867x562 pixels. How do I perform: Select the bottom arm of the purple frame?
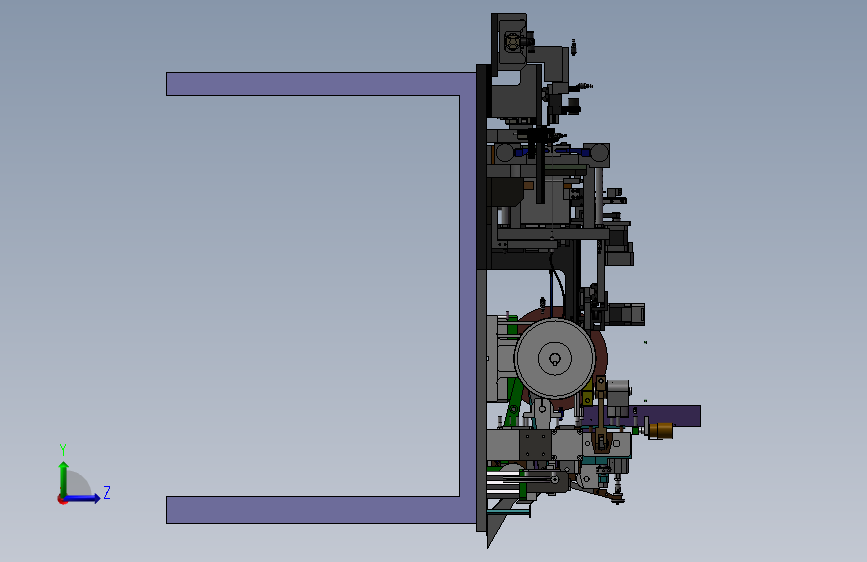click(x=321, y=509)
